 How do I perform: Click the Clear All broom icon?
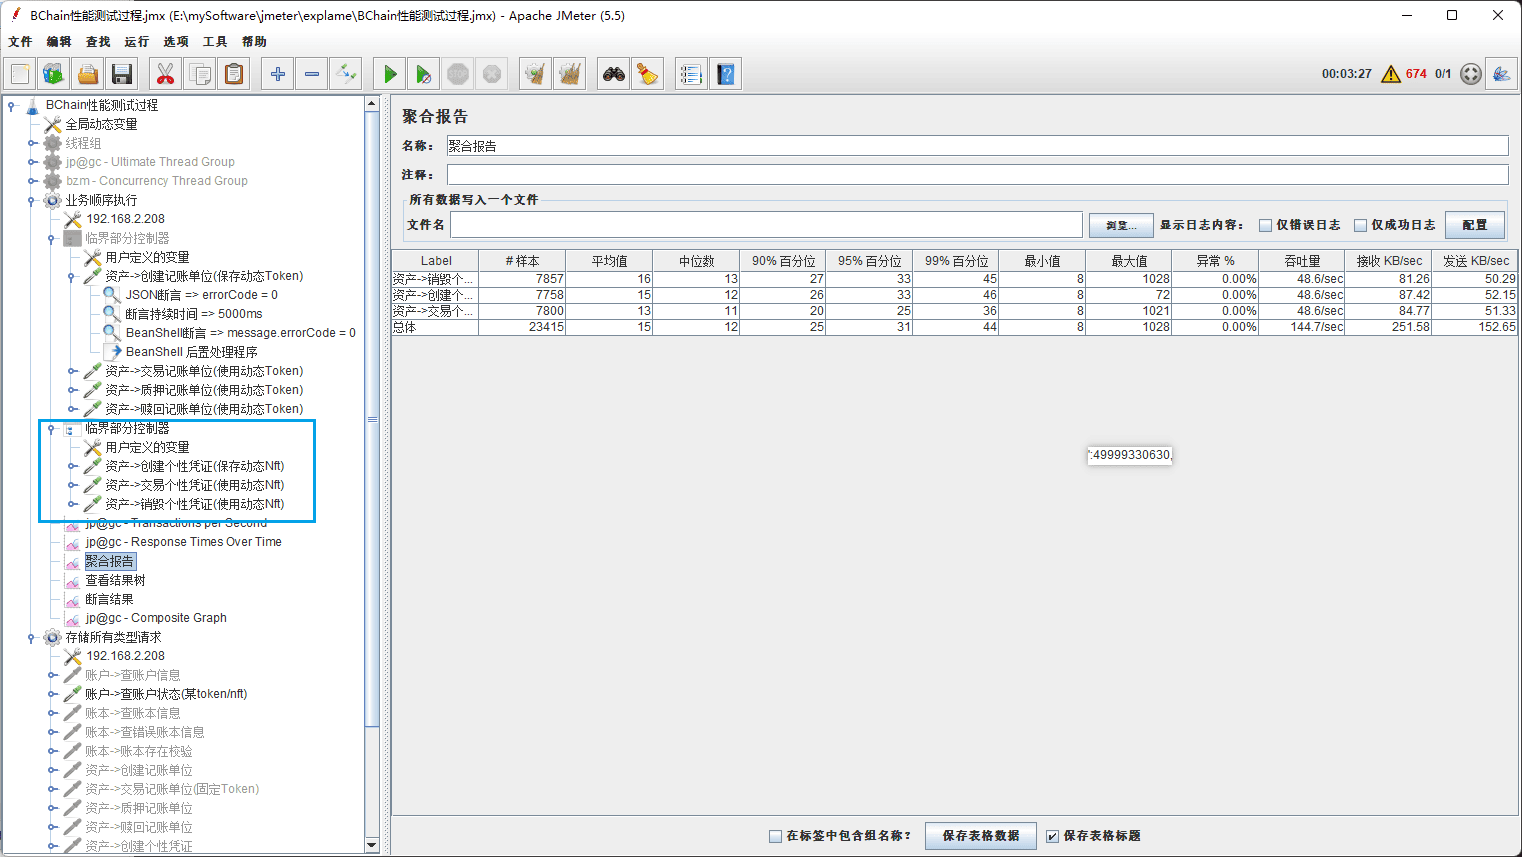[x=648, y=74]
